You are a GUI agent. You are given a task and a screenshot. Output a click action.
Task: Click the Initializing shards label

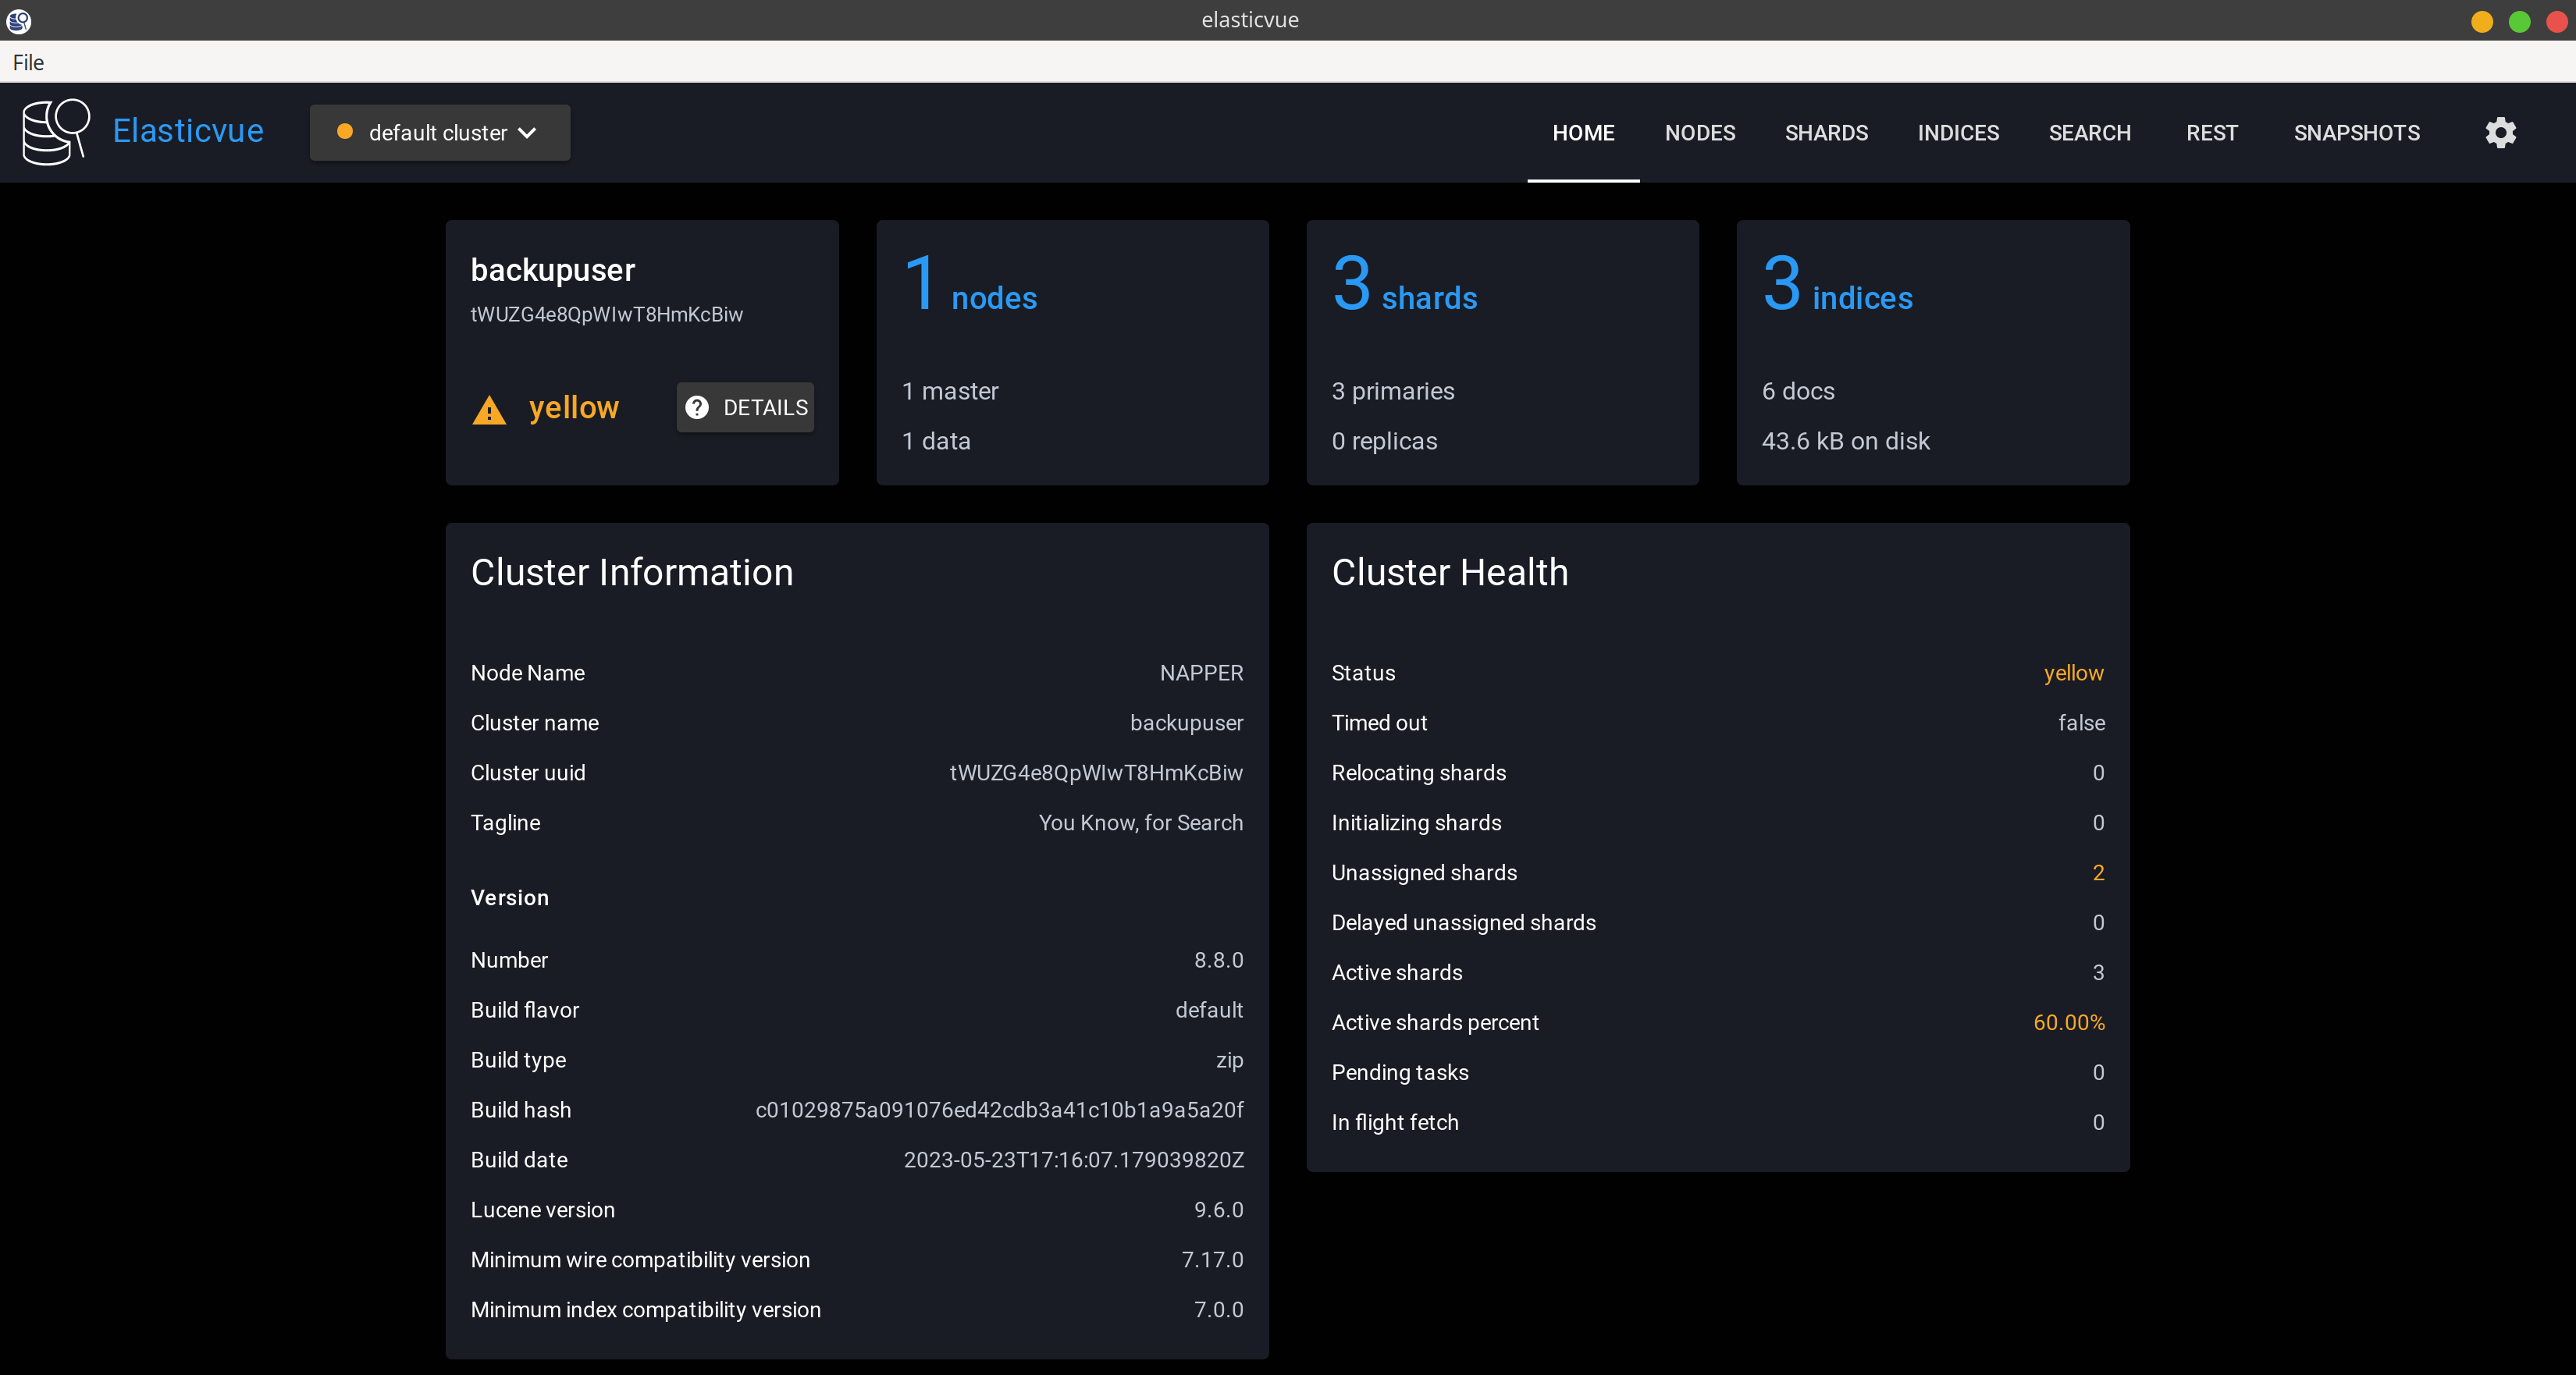1416,823
